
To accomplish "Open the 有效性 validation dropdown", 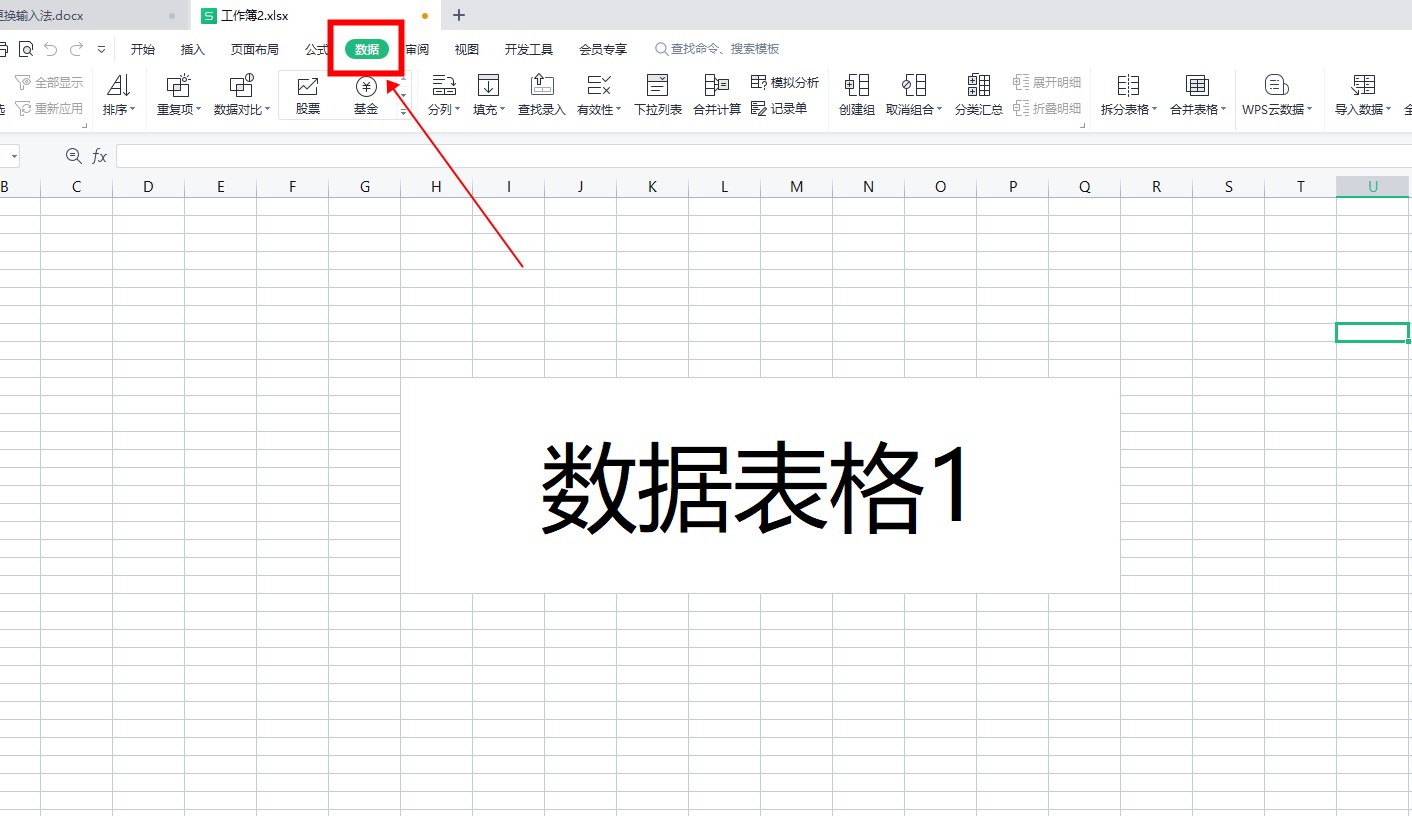I will 599,109.
